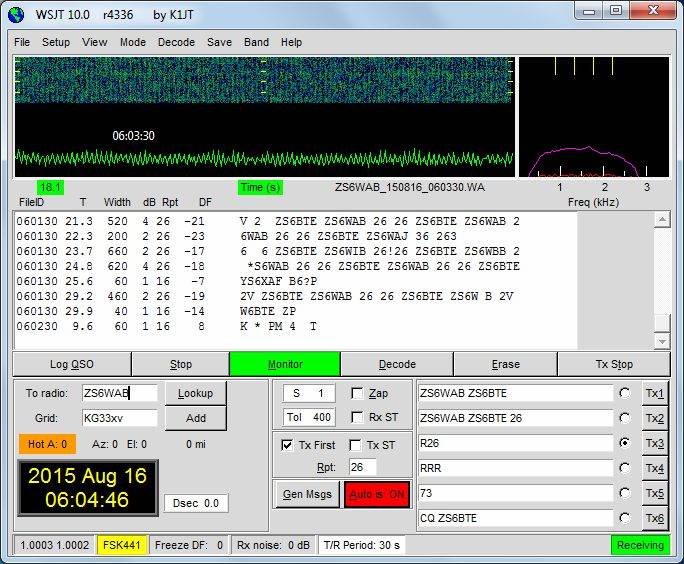Click the Gen Msgs button
The height and width of the screenshot is (564, 684).
click(307, 494)
